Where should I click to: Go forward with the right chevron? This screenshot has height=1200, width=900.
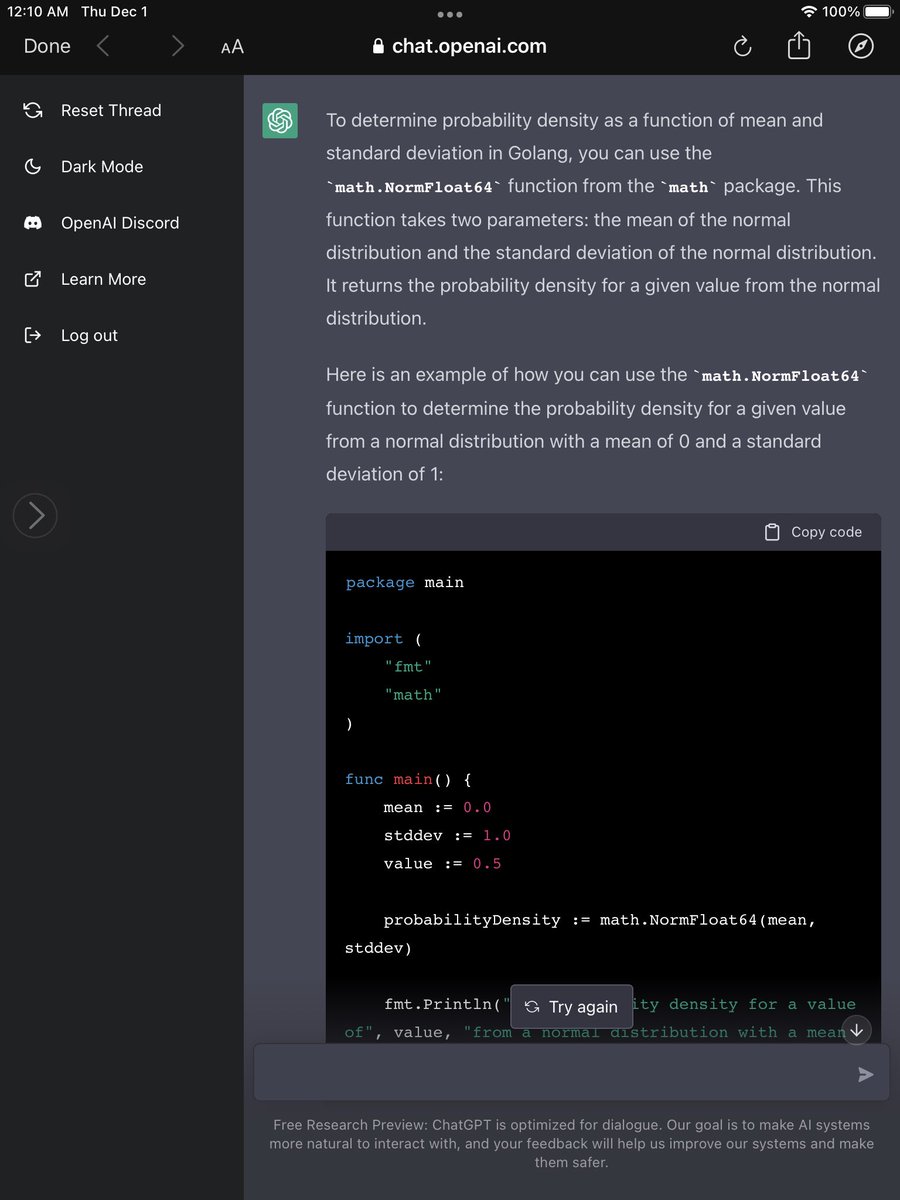[177, 46]
